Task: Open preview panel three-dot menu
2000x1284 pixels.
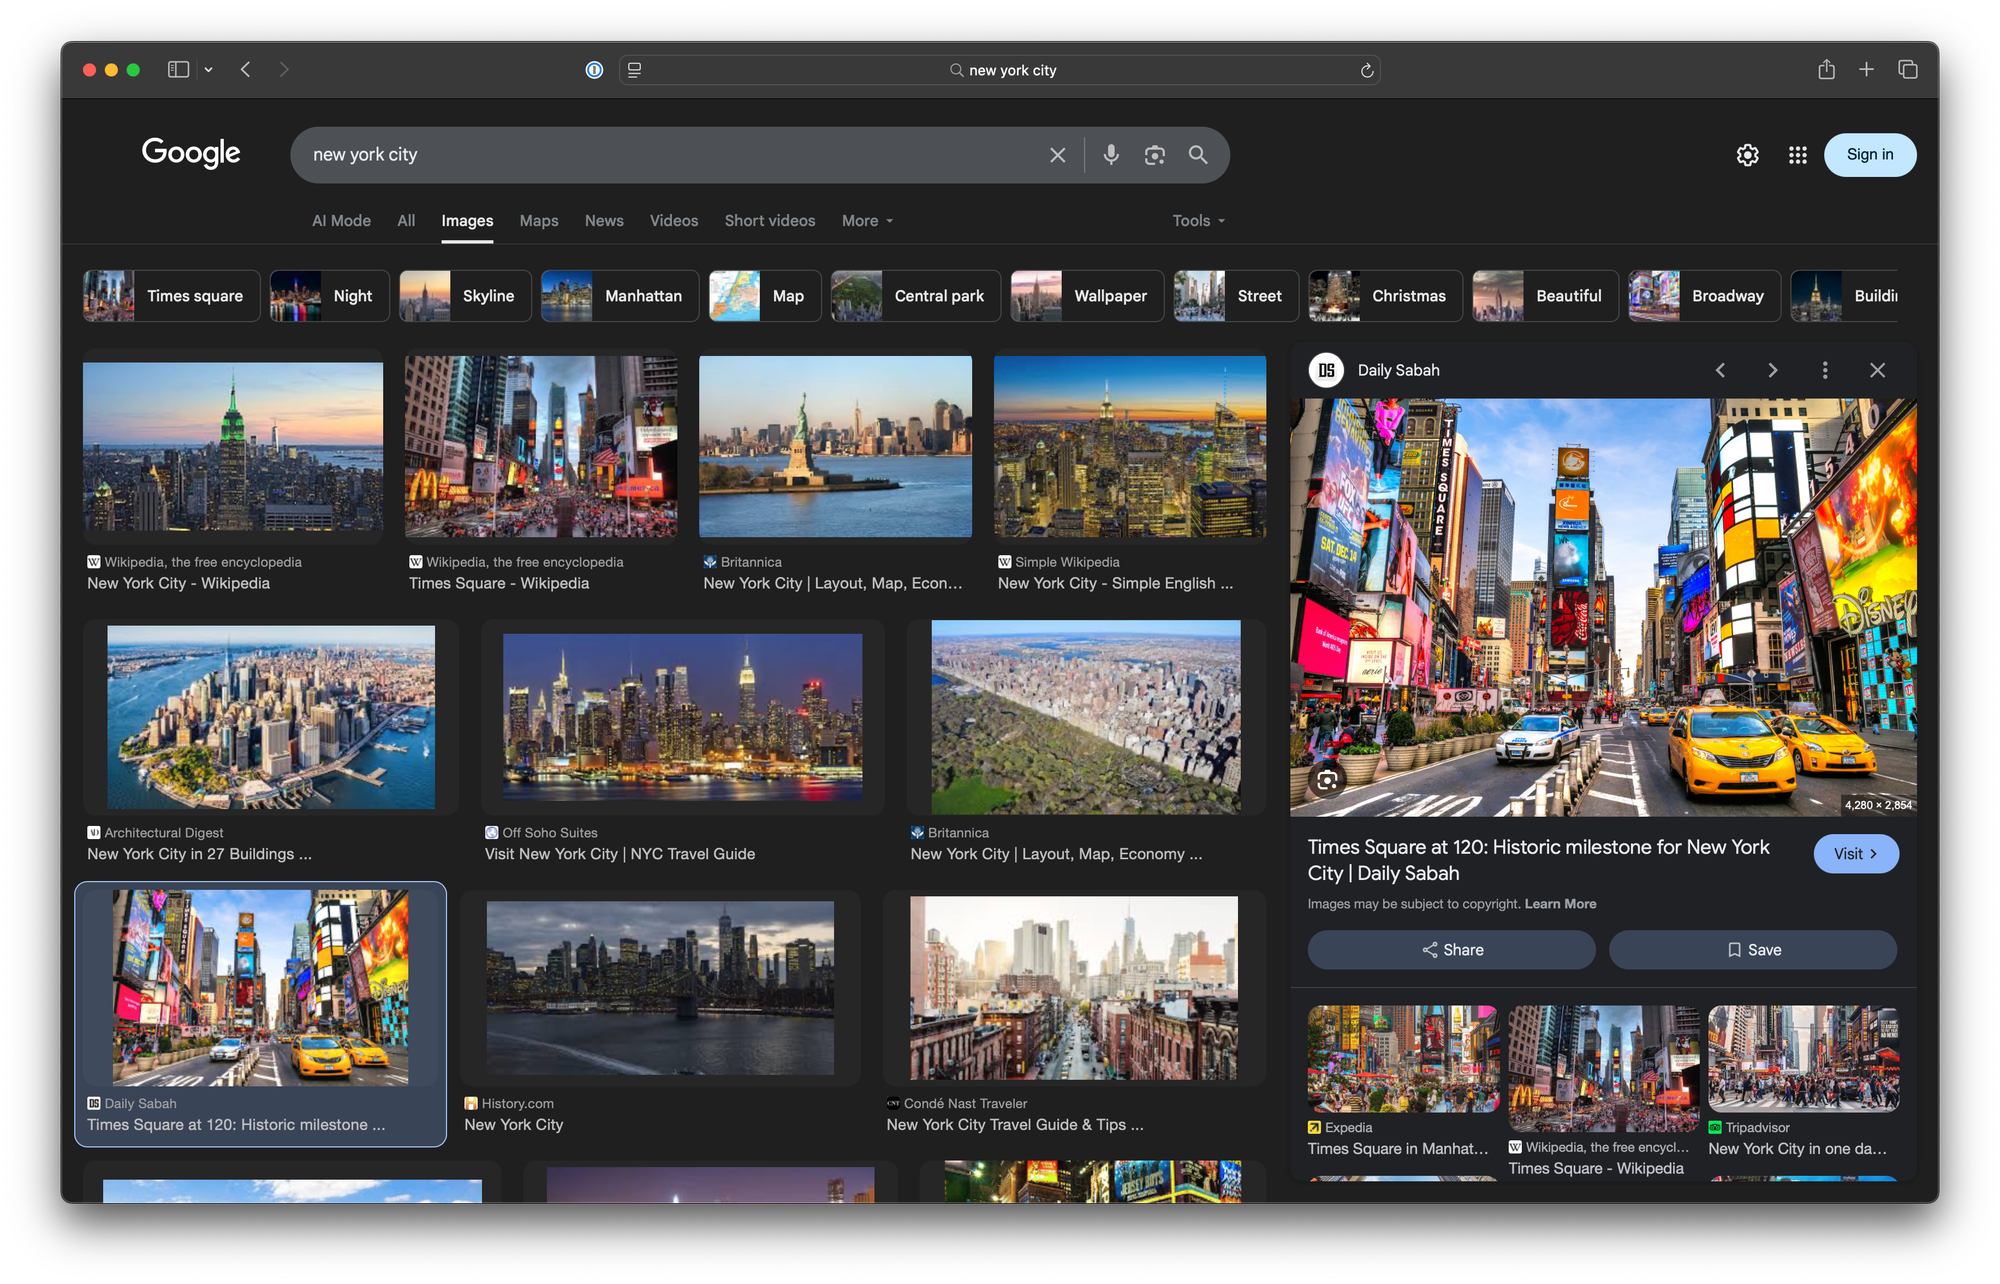Action: pyautogui.click(x=1825, y=370)
